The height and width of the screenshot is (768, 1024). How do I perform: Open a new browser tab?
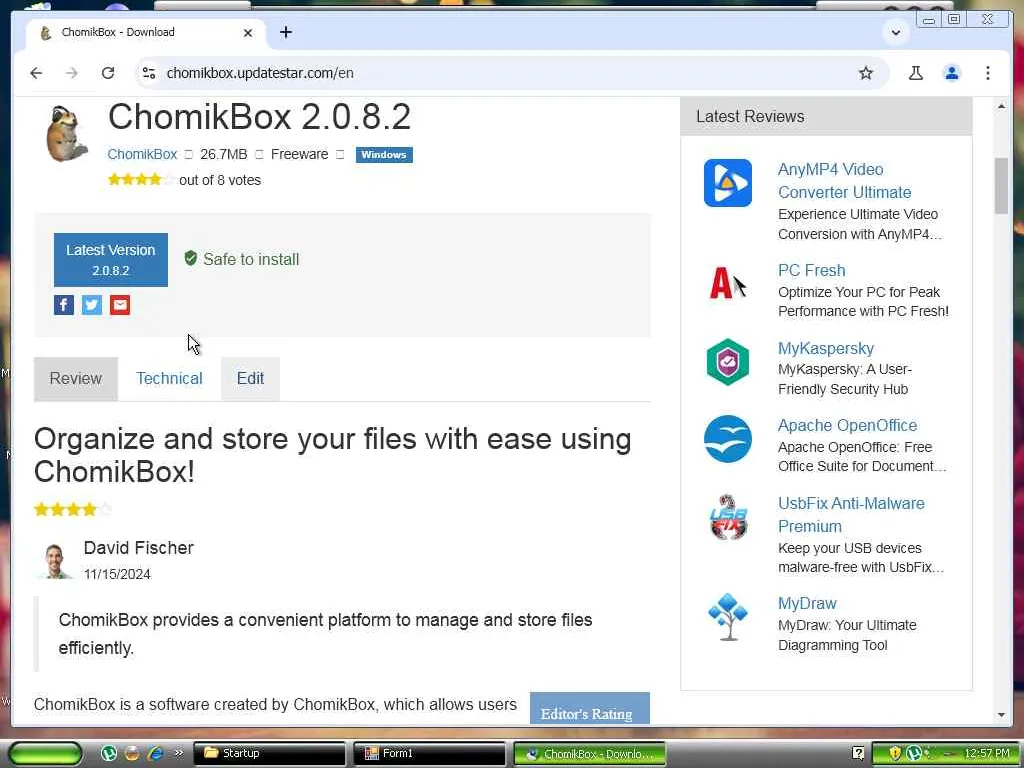(x=286, y=32)
